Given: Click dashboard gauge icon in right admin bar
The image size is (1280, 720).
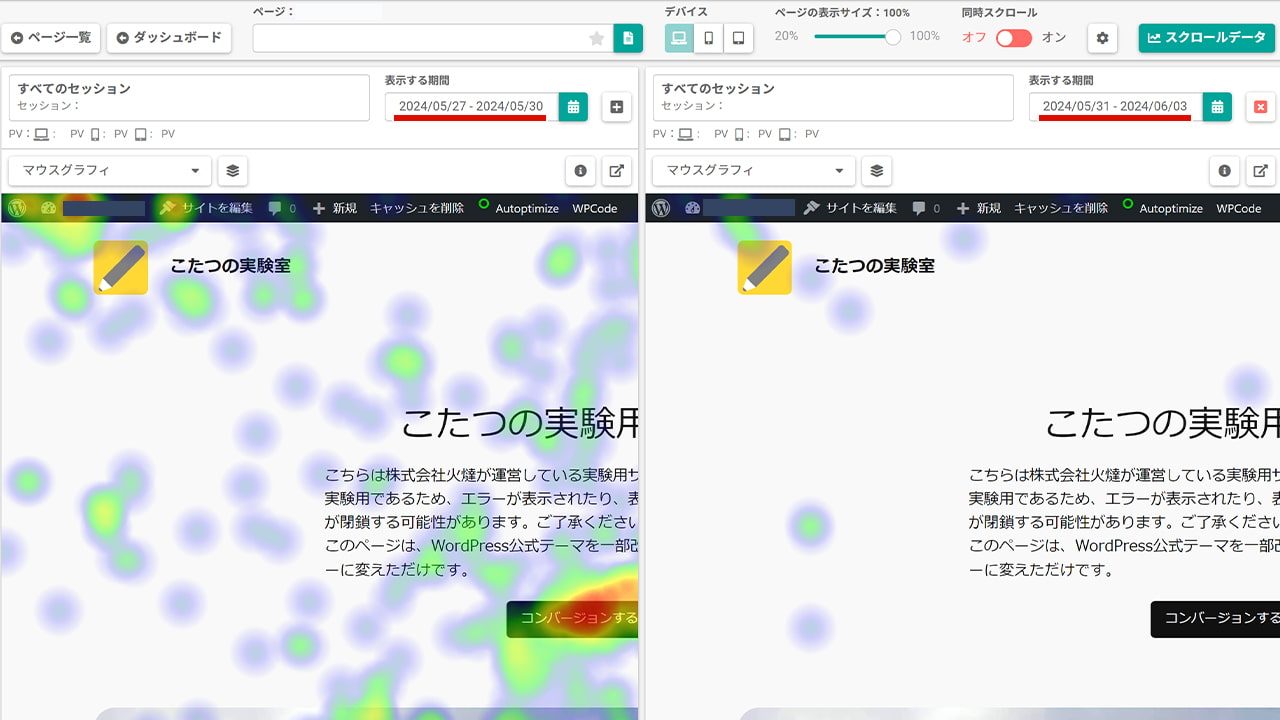Looking at the screenshot, I should pyautogui.click(x=692, y=208).
